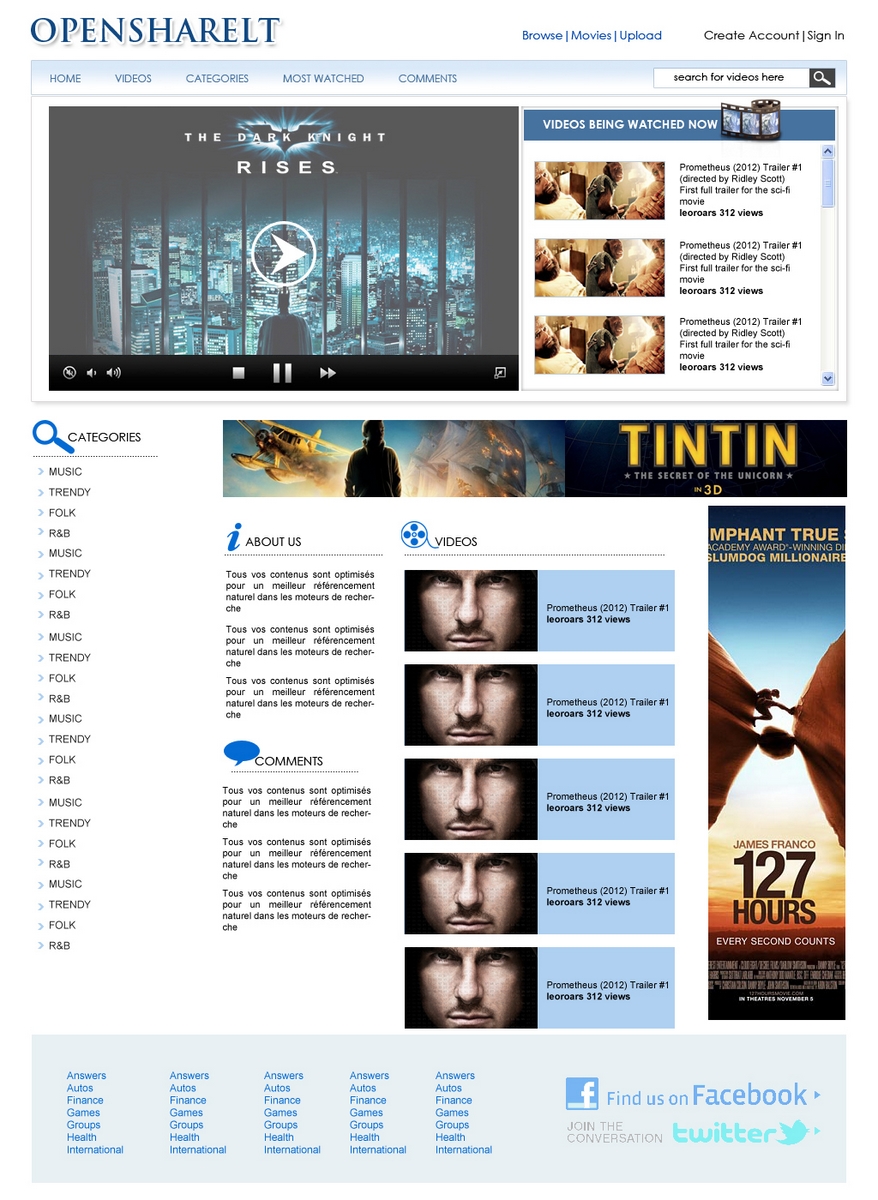Click the OPENSHAREIT logo
The width and height of the screenshot is (878, 1200).
point(155,31)
